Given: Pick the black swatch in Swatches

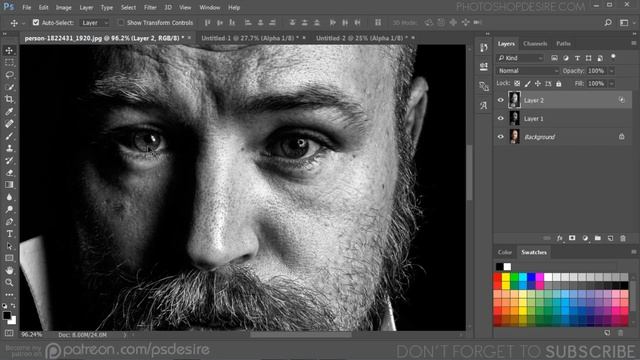Looking at the screenshot, I should (499, 267).
